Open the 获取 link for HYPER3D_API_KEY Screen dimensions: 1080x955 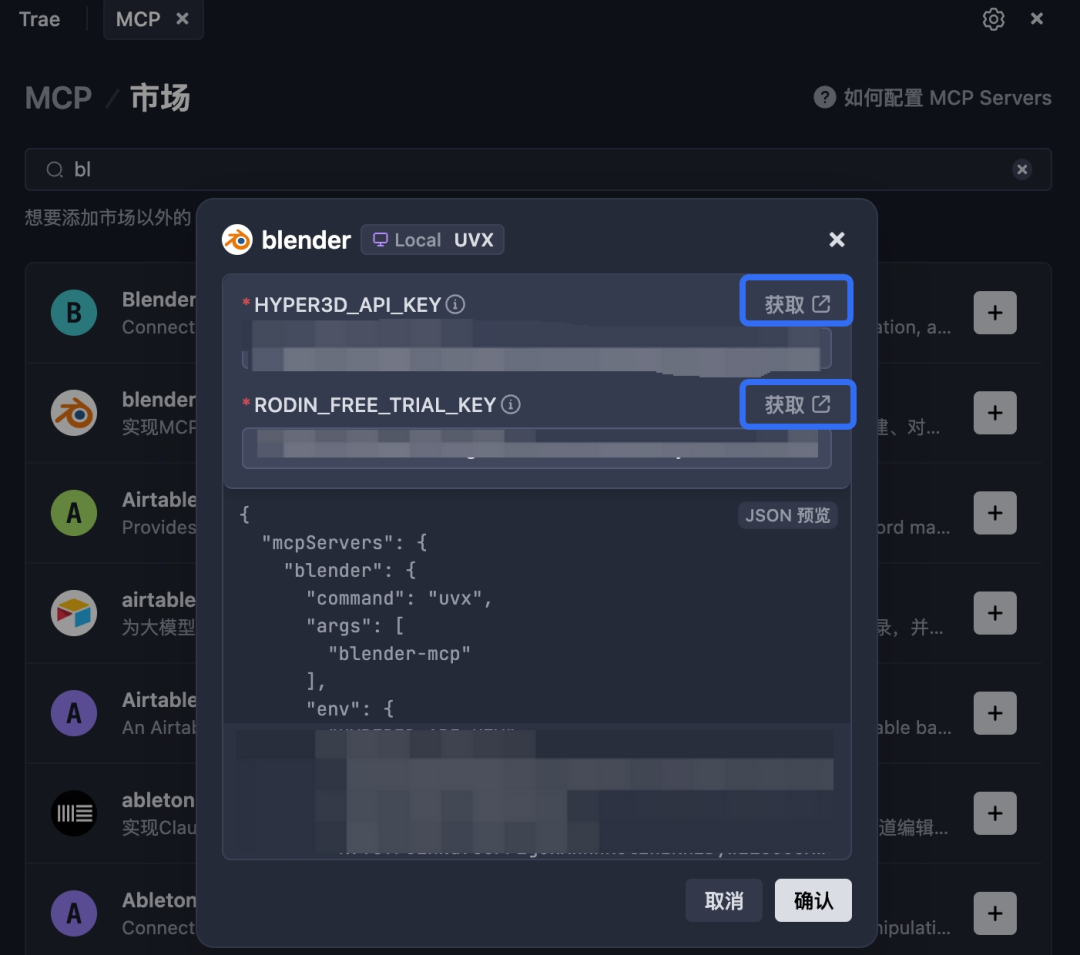(796, 300)
